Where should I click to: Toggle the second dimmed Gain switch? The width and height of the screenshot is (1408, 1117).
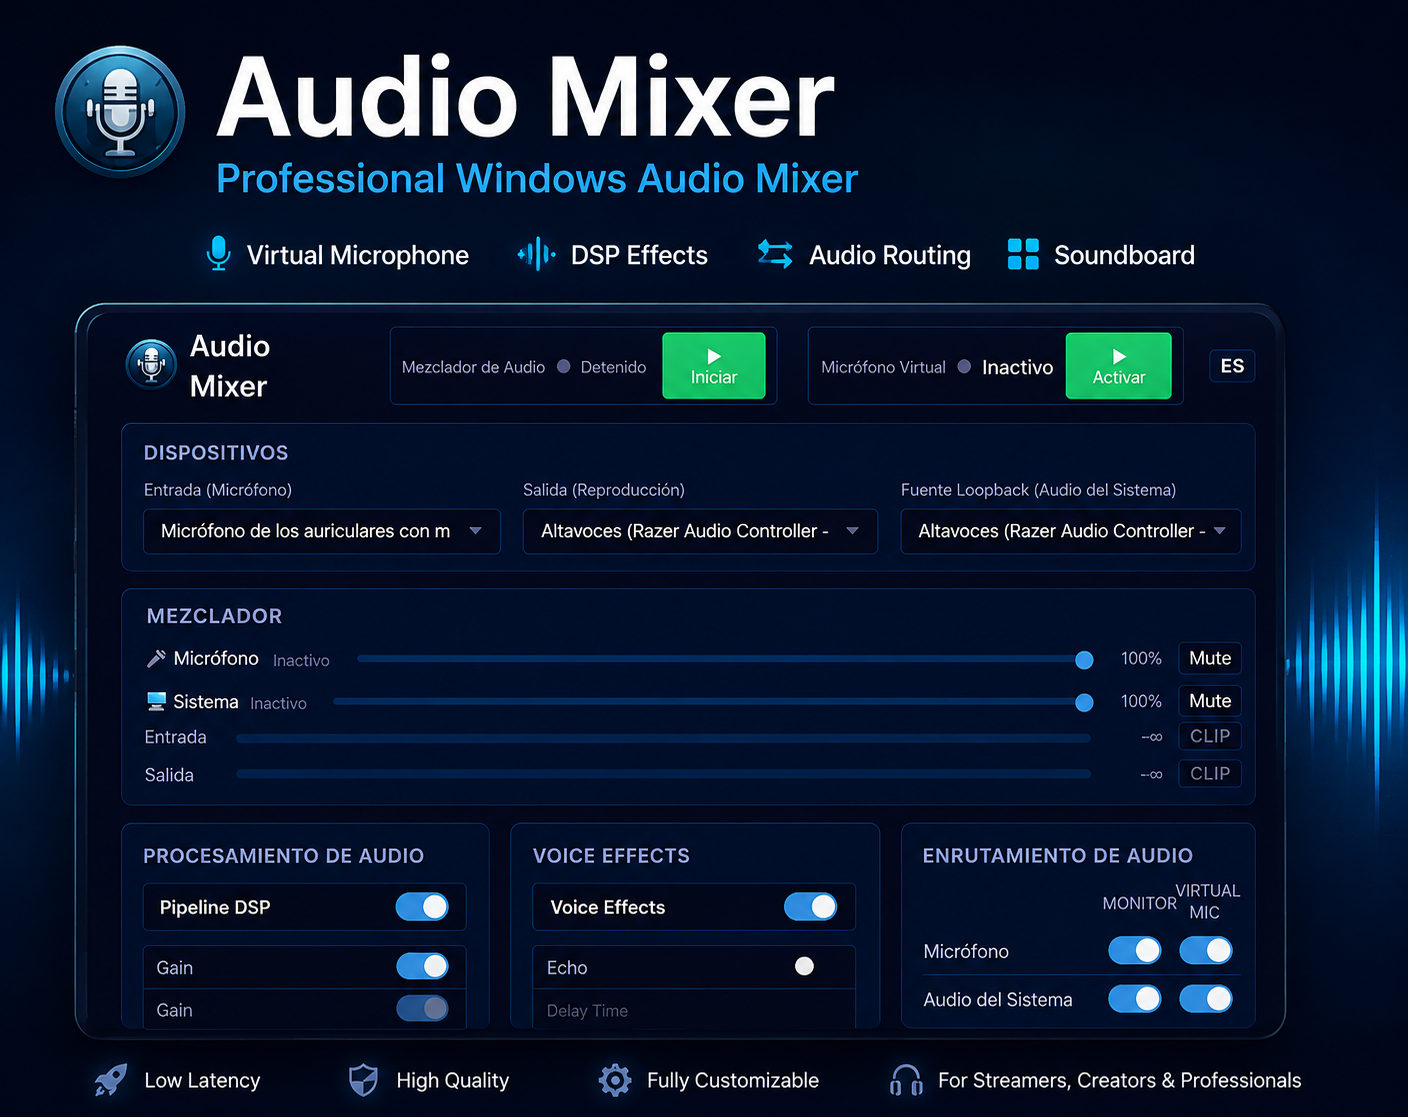click(422, 1008)
